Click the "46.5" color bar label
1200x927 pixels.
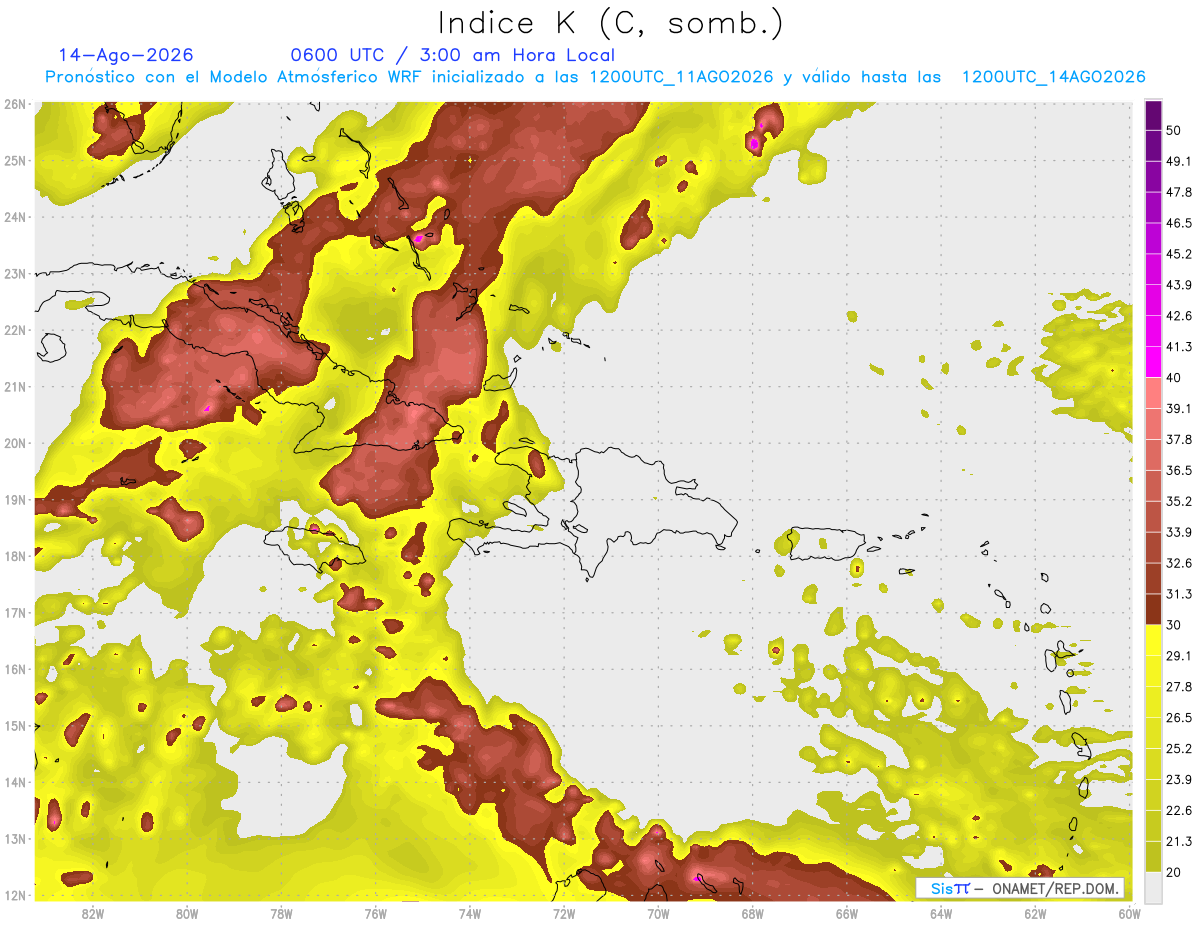pyautogui.click(x=1178, y=223)
